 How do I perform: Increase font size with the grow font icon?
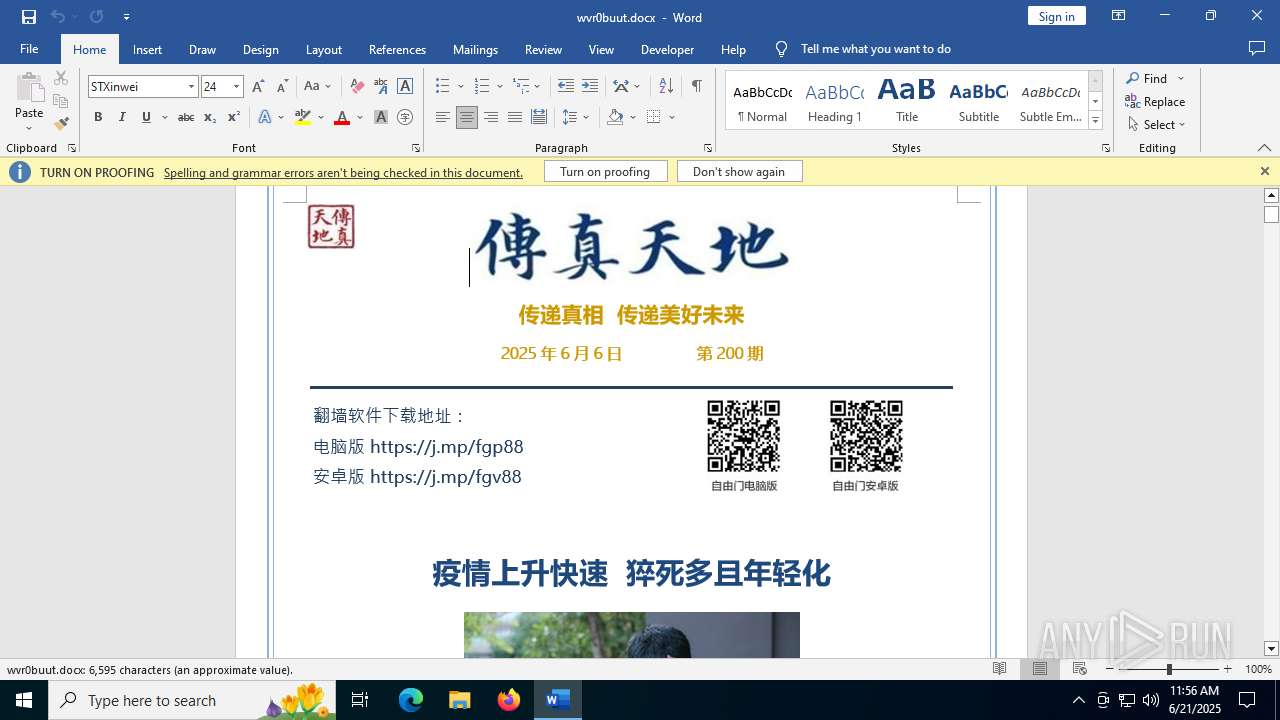coord(259,87)
